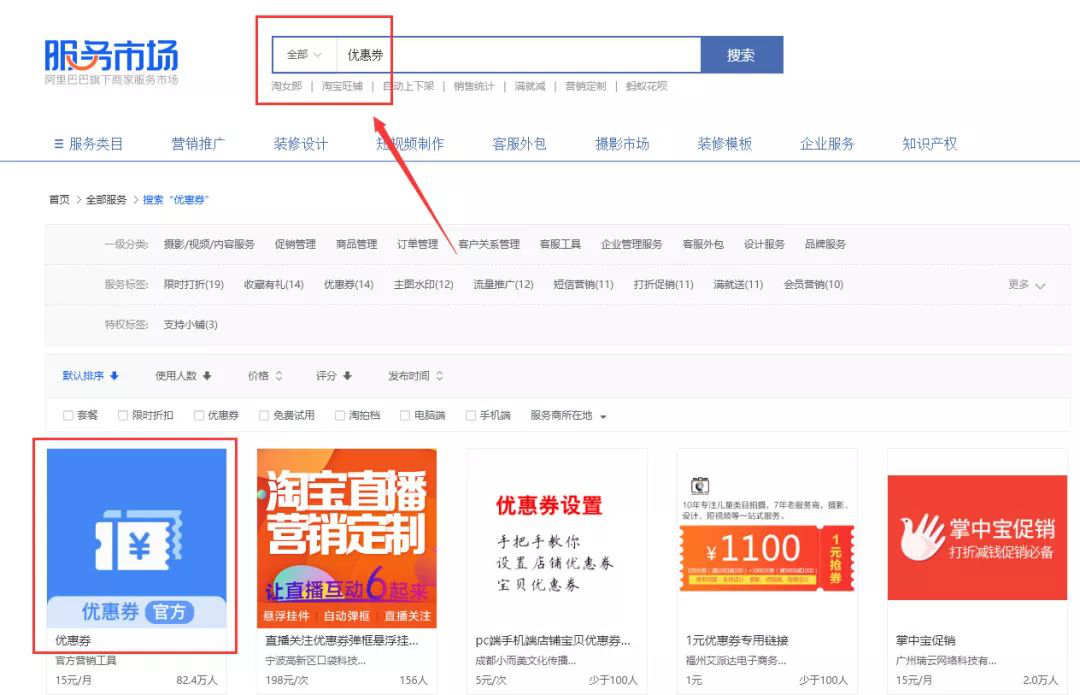The image size is (1080, 695).
Task: Sort results by 评分
Action: [x=333, y=375]
